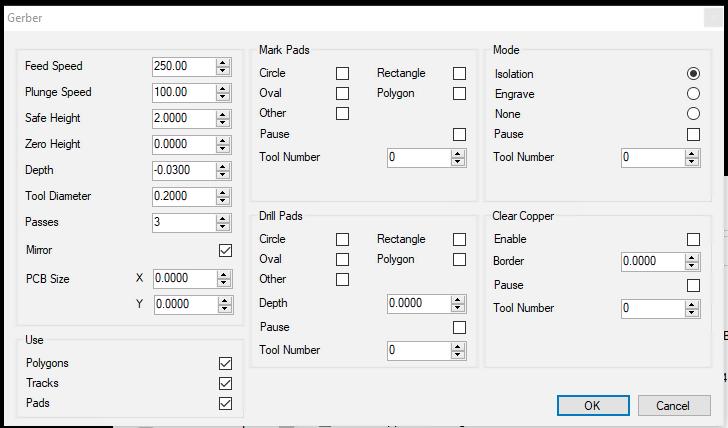Check Circle under Mark Pads
Image resolution: width=728 pixels, height=428 pixels.
[x=342, y=73]
